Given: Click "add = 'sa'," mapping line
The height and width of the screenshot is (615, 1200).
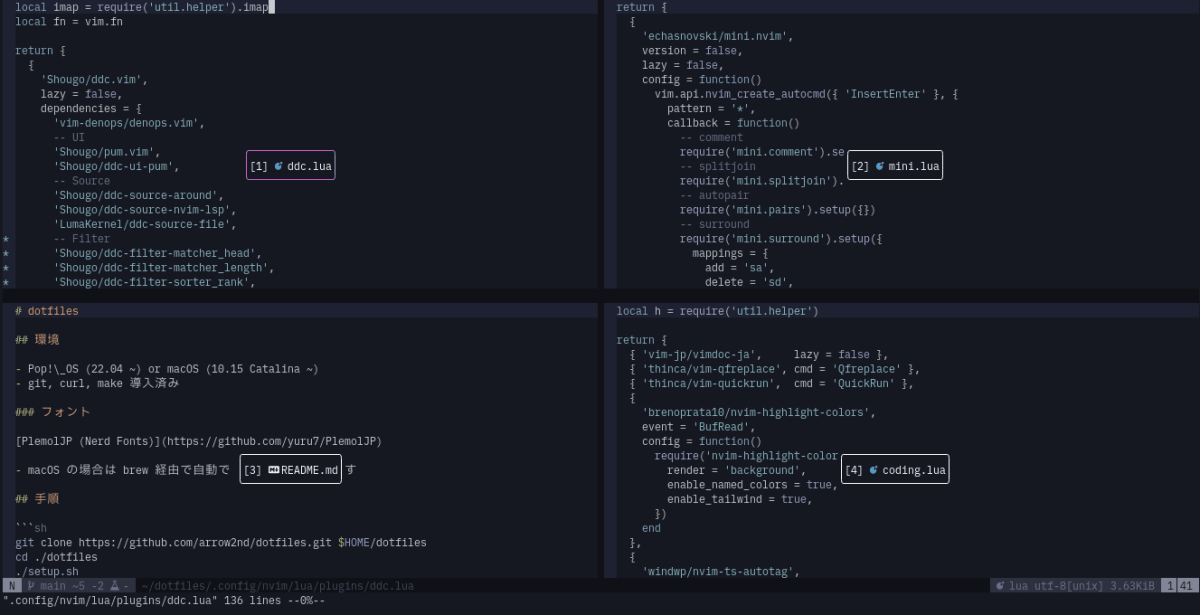Looking at the screenshot, I should point(740,268).
